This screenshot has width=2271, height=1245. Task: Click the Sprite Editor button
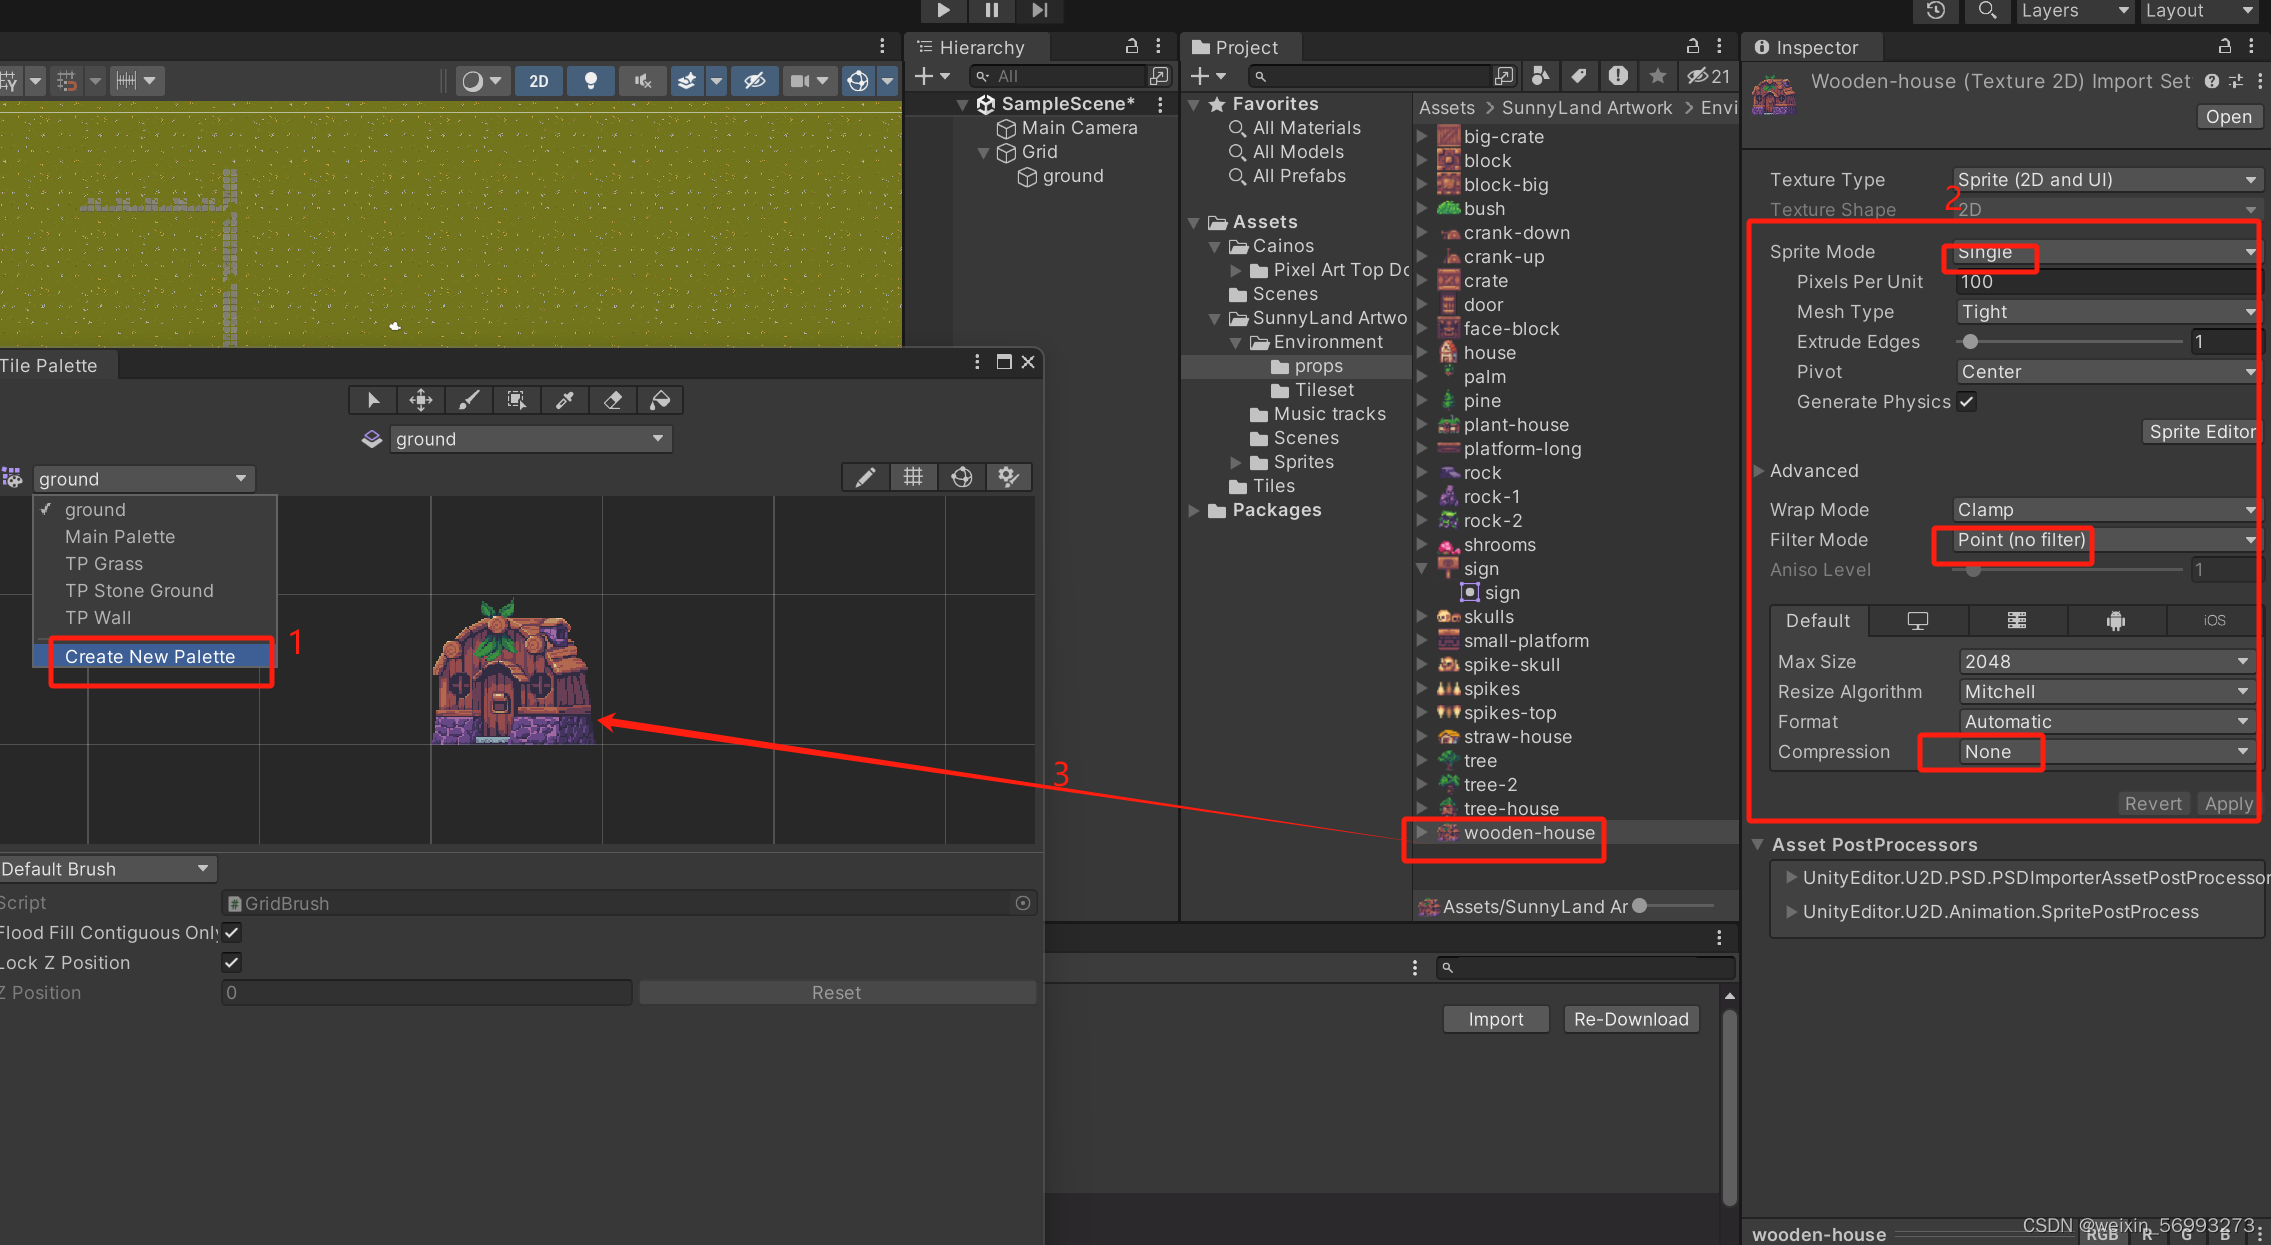coord(2202,432)
